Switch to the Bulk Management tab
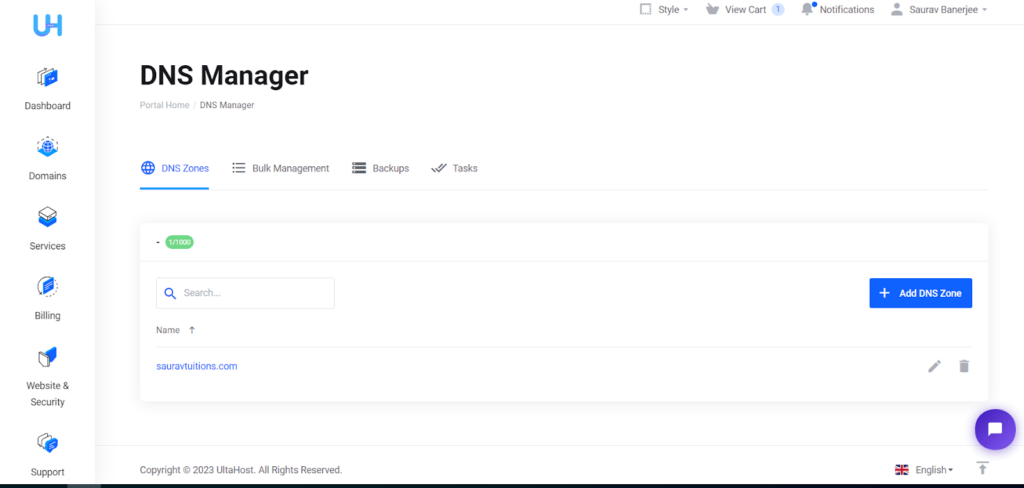The width and height of the screenshot is (1024, 488). coord(280,168)
